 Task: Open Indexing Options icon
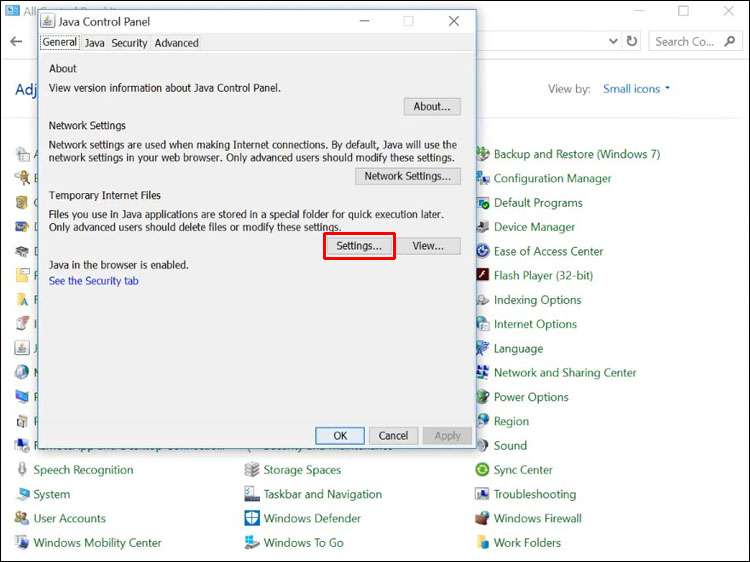483,300
